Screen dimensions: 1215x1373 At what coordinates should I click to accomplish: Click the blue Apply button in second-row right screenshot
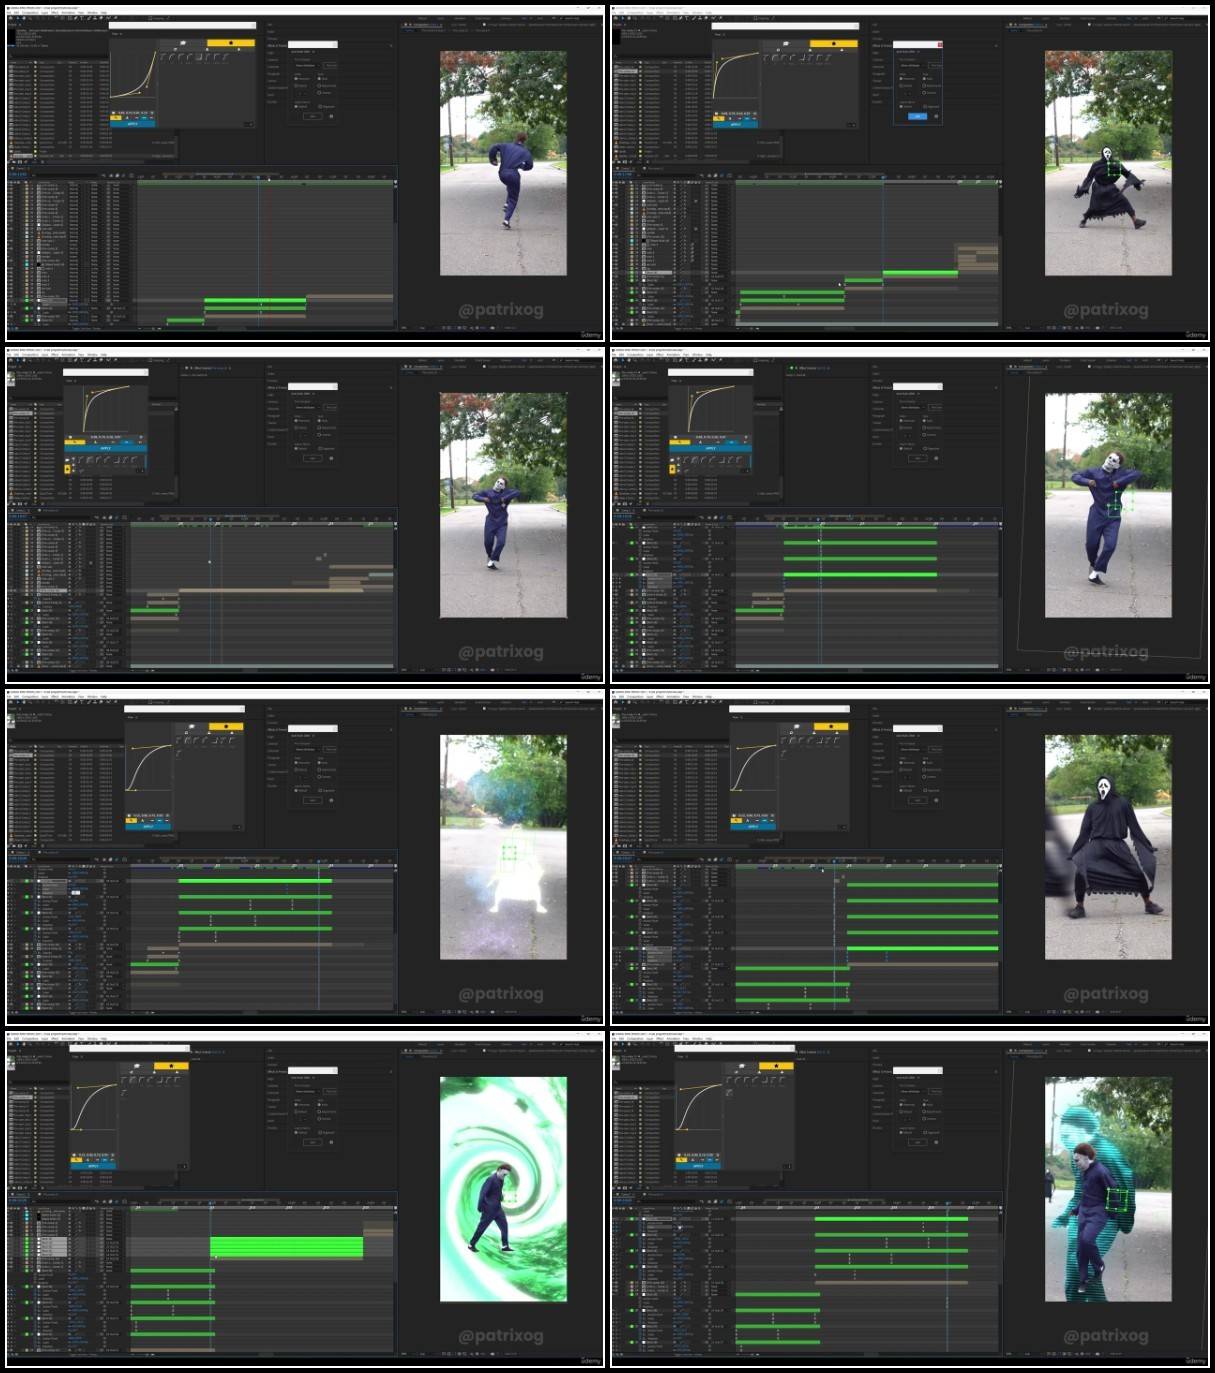[x=710, y=449]
